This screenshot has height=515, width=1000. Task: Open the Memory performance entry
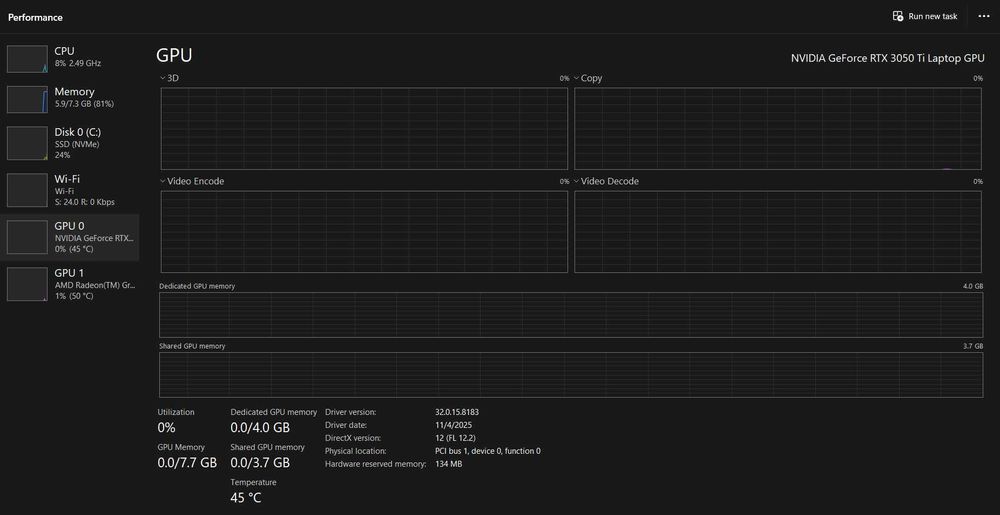click(x=70, y=99)
